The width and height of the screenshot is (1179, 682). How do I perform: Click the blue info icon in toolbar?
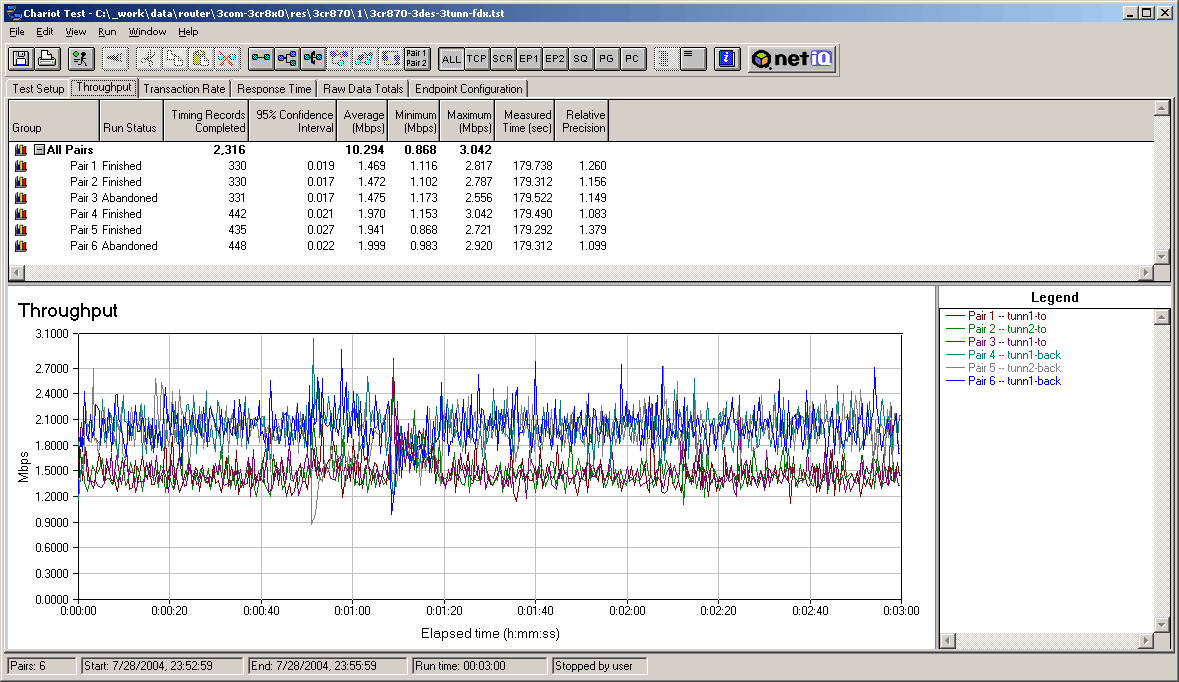coord(728,59)
